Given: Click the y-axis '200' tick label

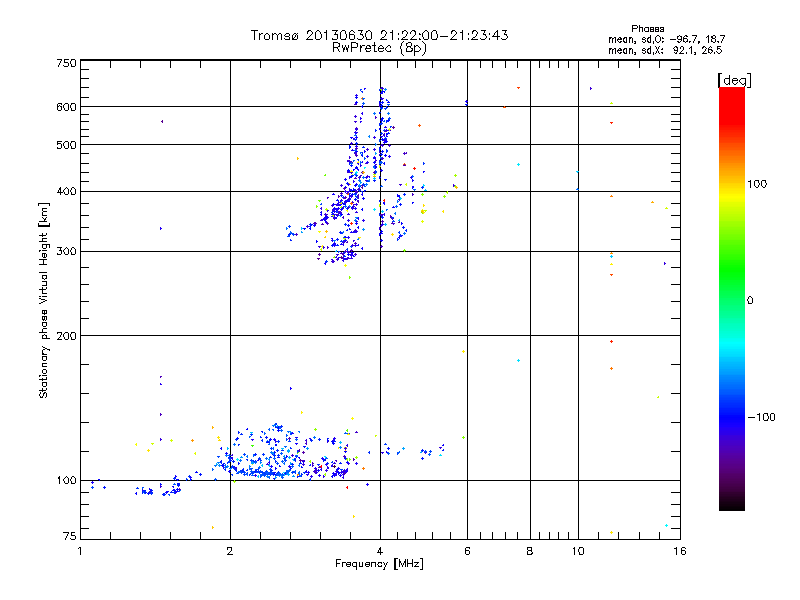Looking at the screenshot, I should click(67, 336).
